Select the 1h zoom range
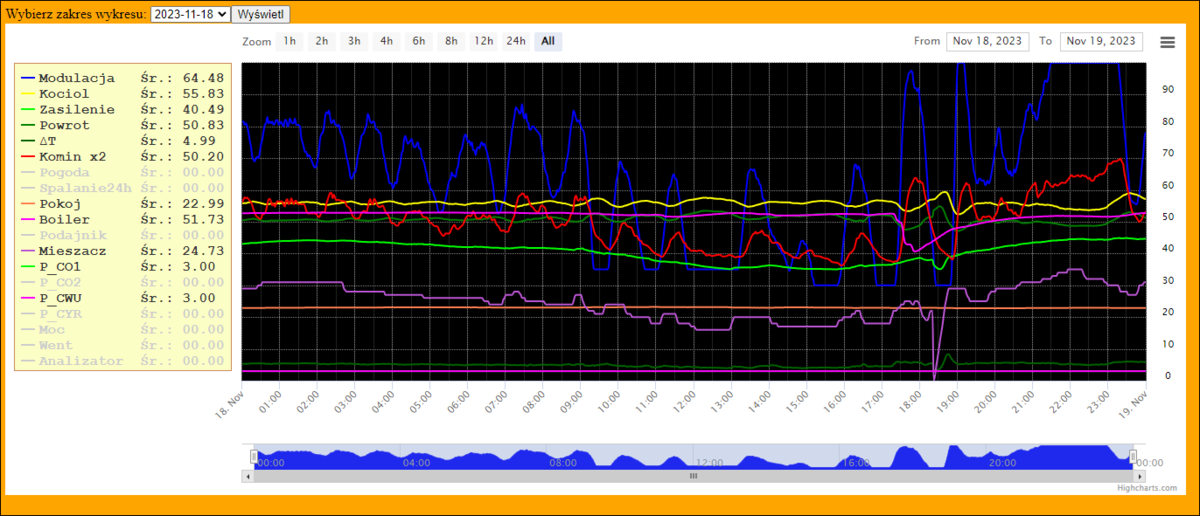Viewport: 1200px width, 516px height. click(289, 41)
